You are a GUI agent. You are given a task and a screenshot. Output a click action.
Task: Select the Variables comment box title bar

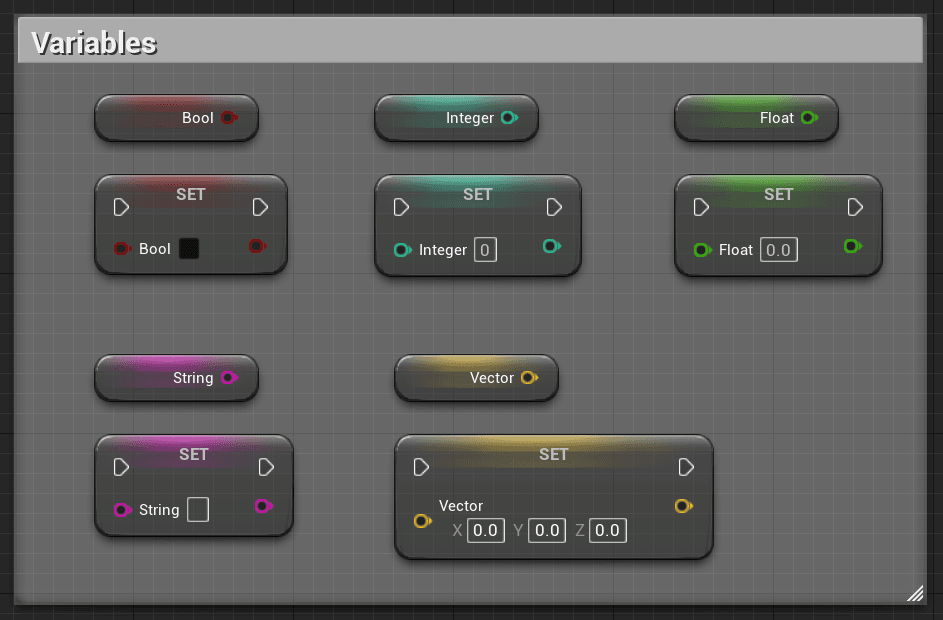click(470, 42)
